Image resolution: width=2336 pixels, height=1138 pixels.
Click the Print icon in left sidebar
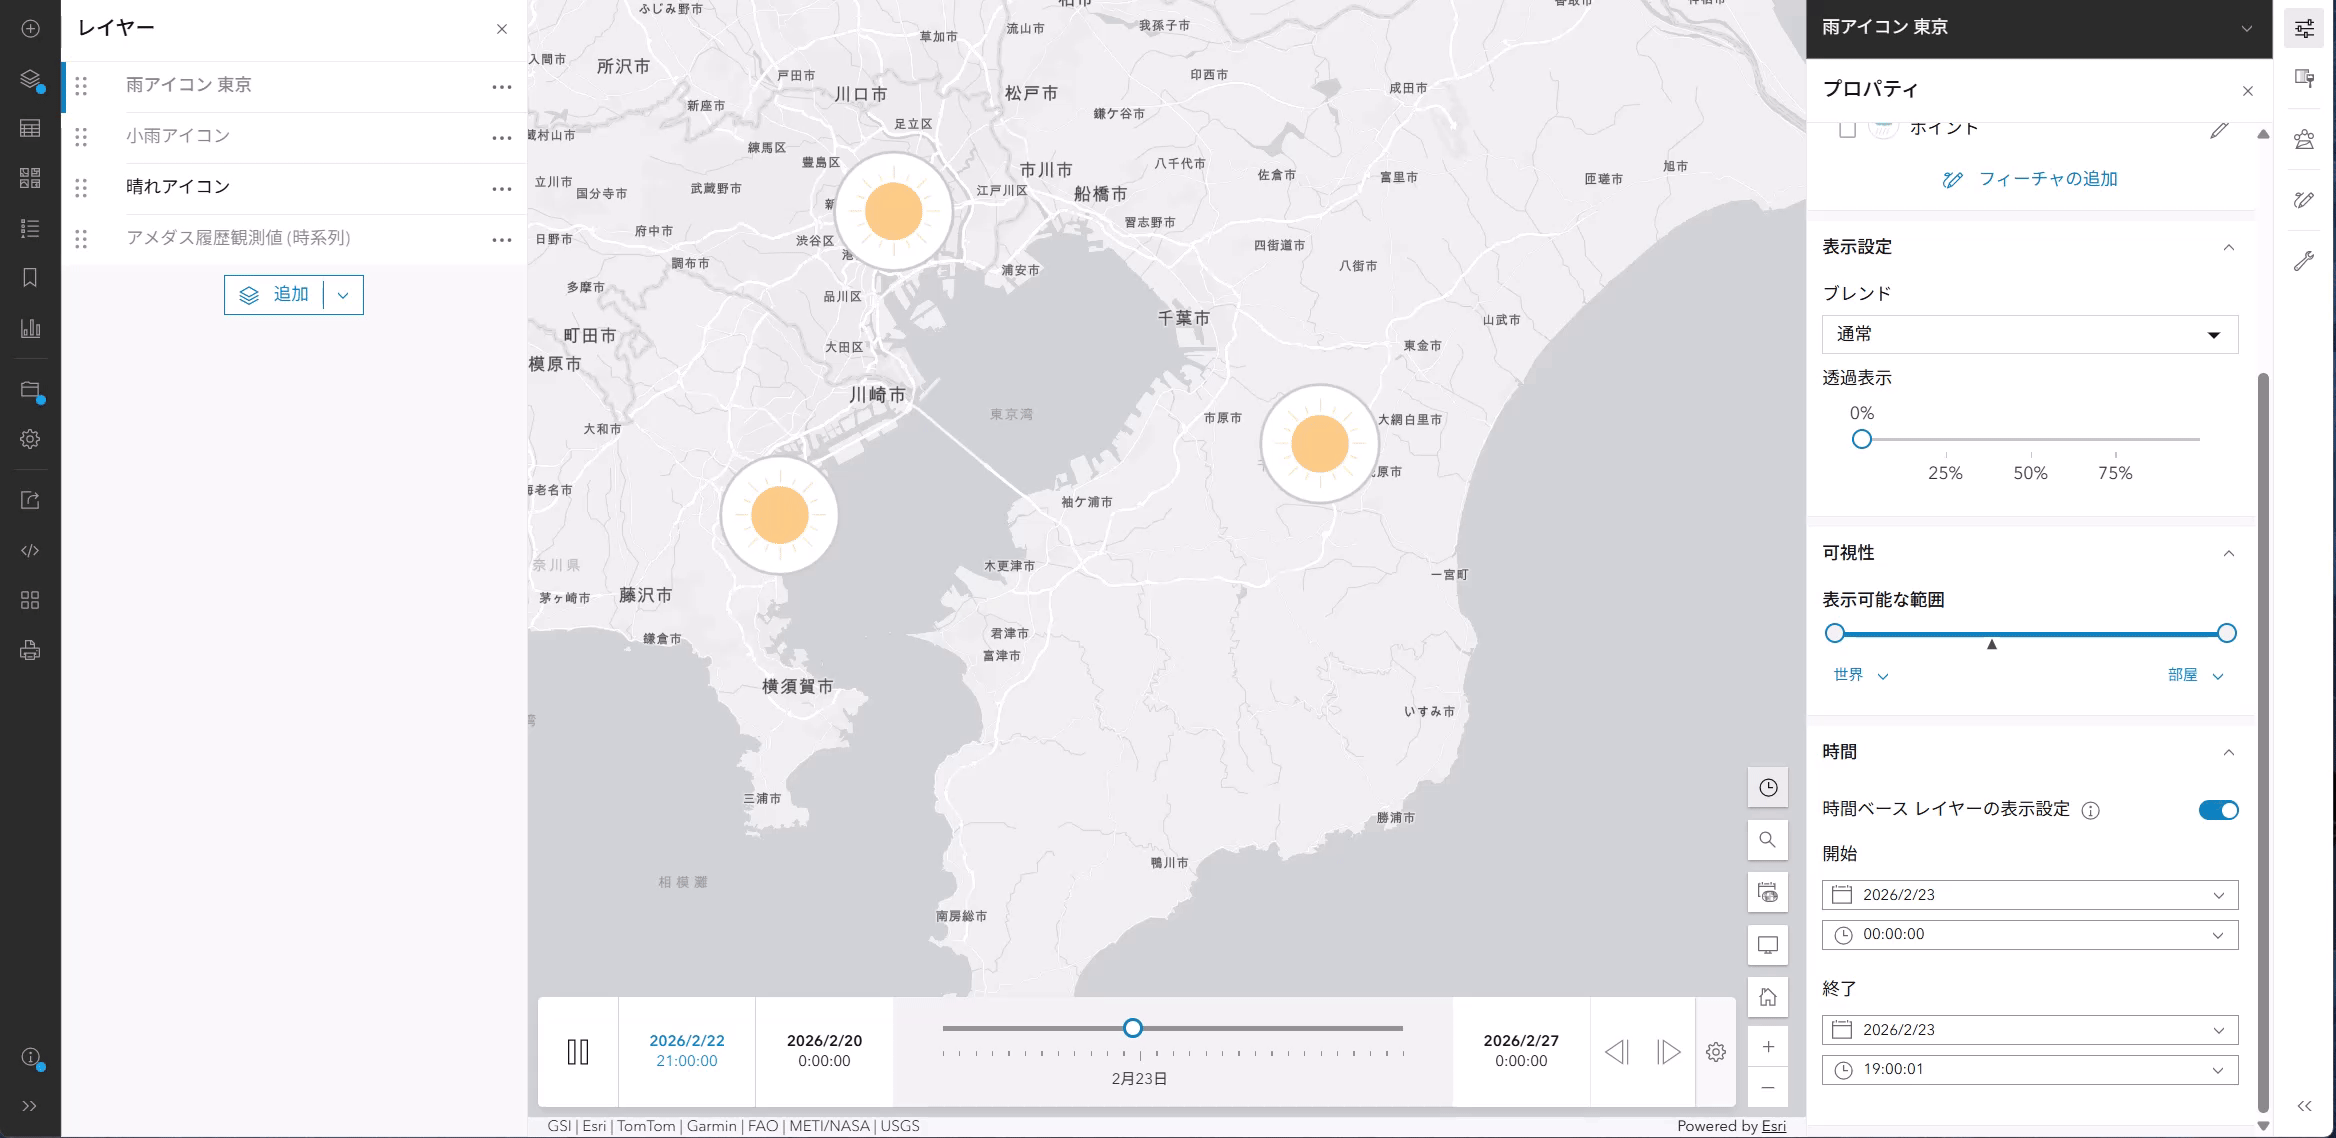click(x=30, y=651)
